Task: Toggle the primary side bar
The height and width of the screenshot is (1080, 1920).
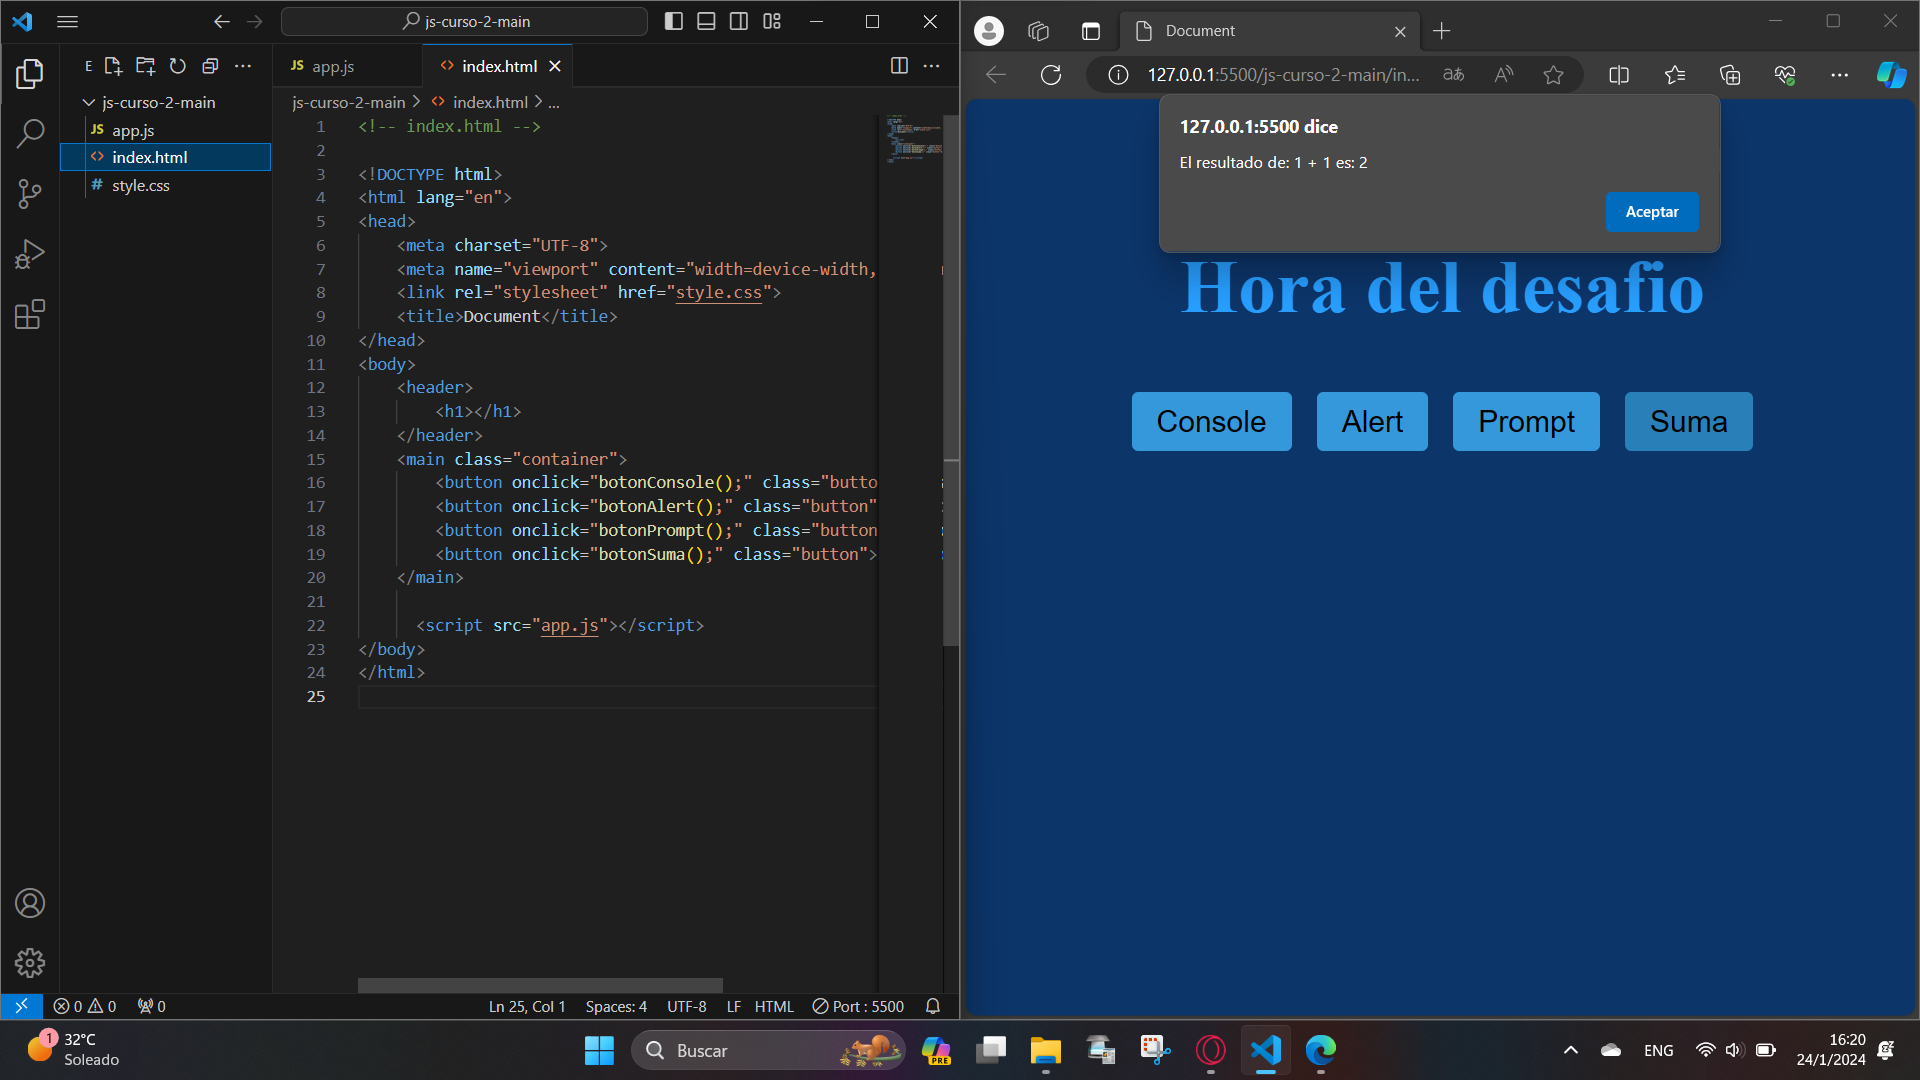Action: click(x=674, y=21)
